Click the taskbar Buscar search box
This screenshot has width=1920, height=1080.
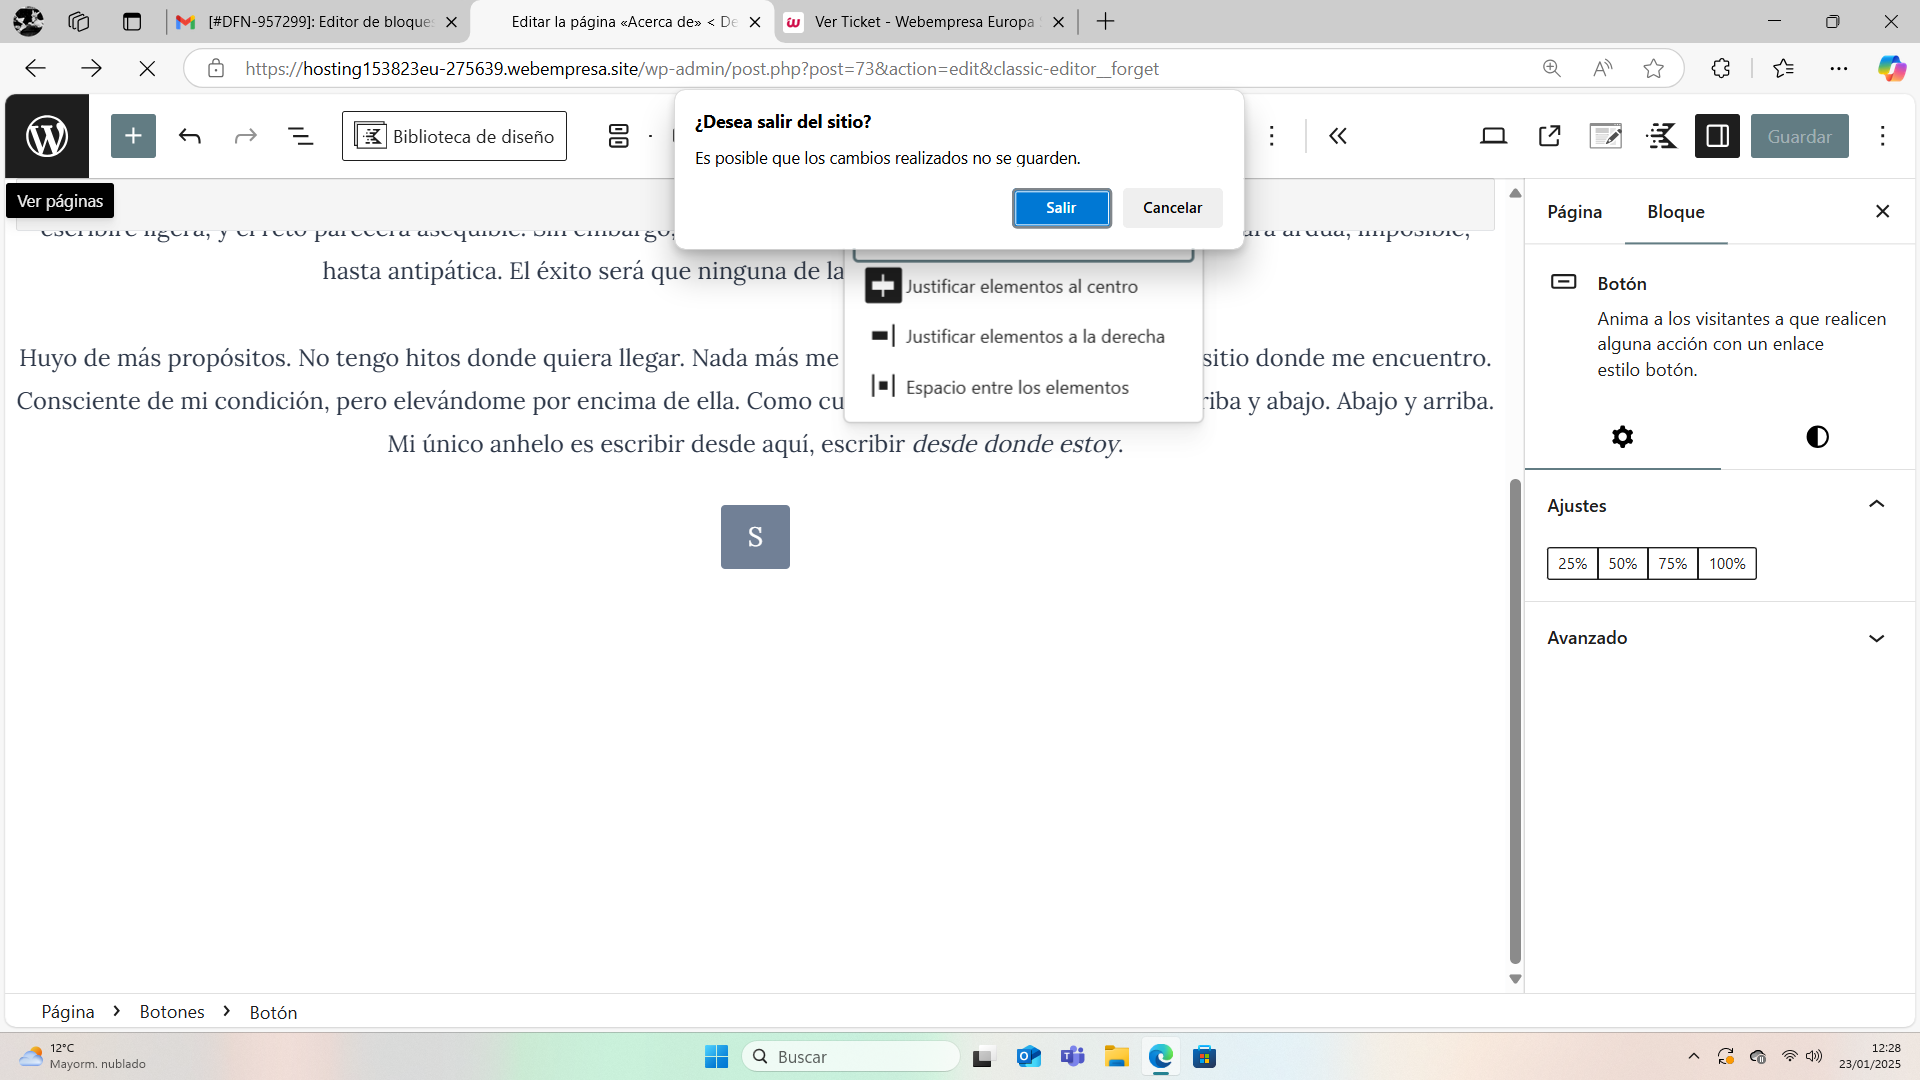tap(851, 1057)
